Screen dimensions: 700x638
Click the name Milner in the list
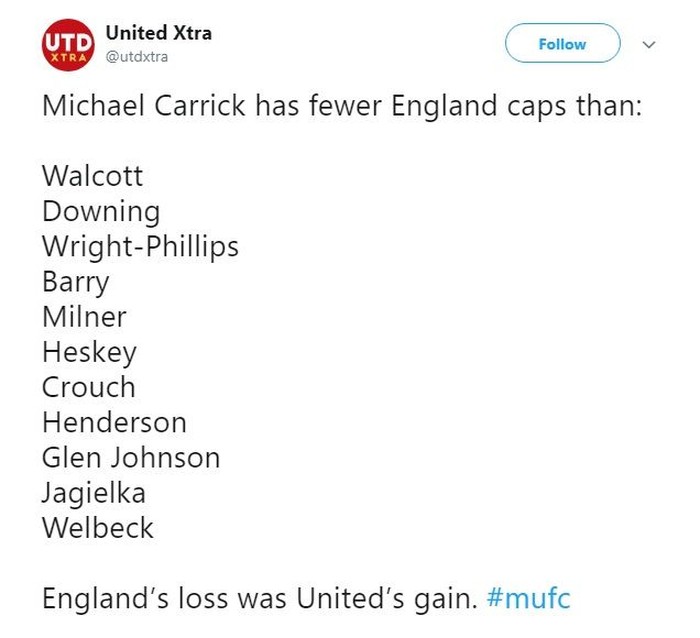point(84,317)
